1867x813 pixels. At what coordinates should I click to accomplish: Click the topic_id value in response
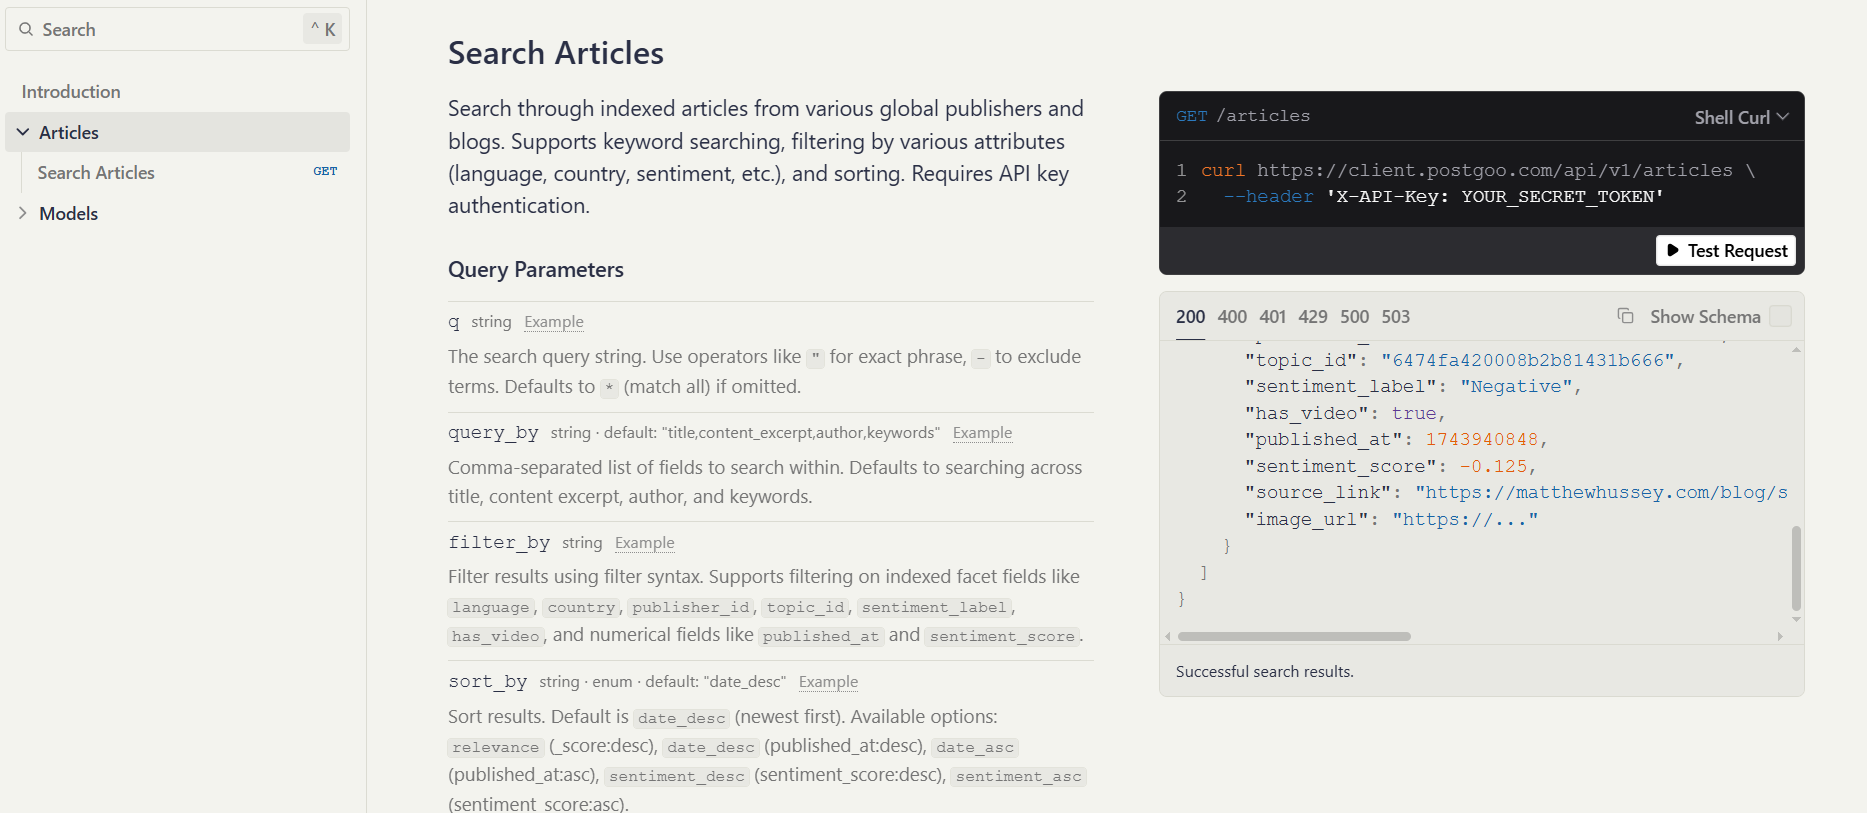click(x=1528, y=360)
